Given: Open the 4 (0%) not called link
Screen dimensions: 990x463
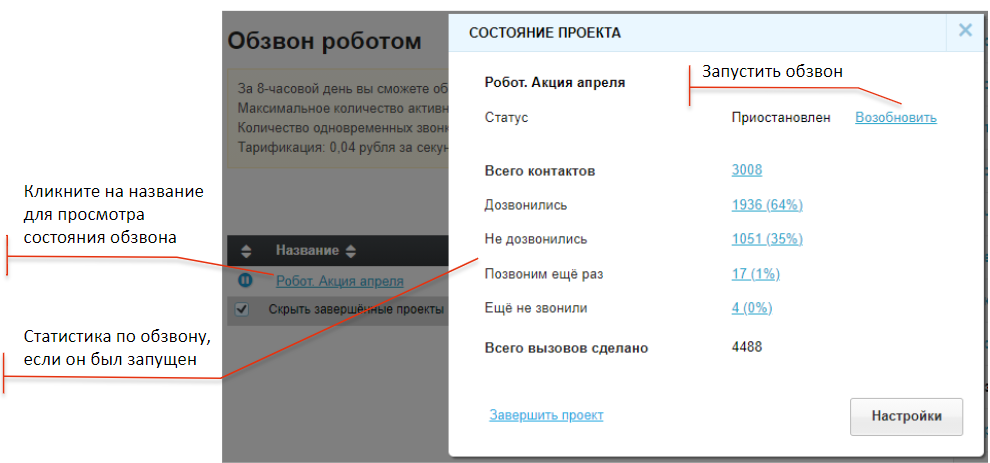Looking at the screenshot, I should coord(752,309).
